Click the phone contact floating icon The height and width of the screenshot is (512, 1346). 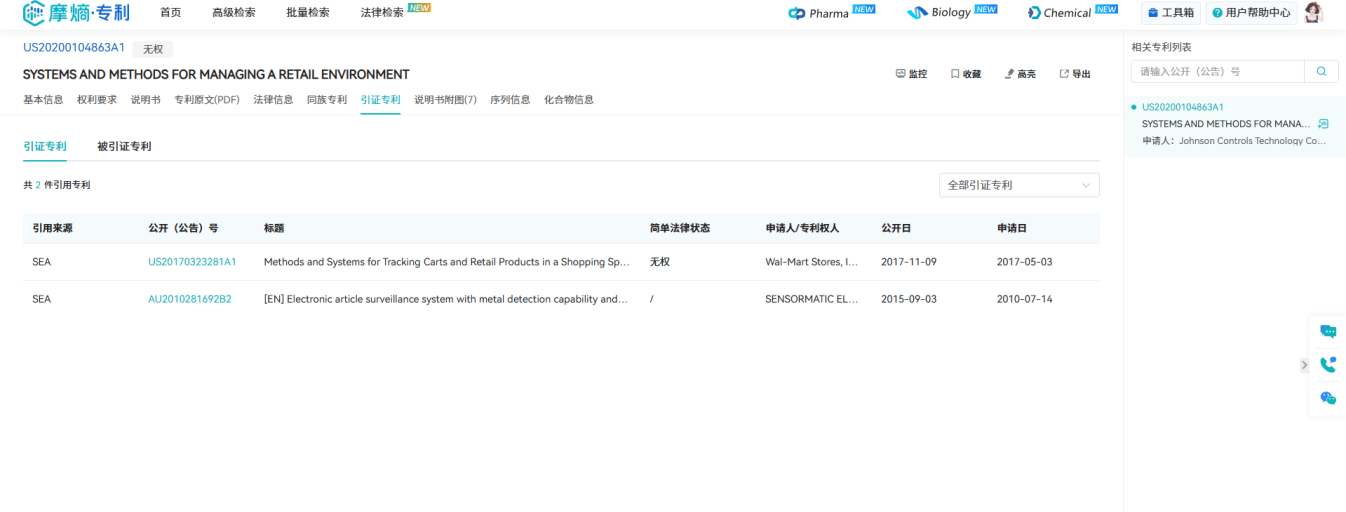1328,365
